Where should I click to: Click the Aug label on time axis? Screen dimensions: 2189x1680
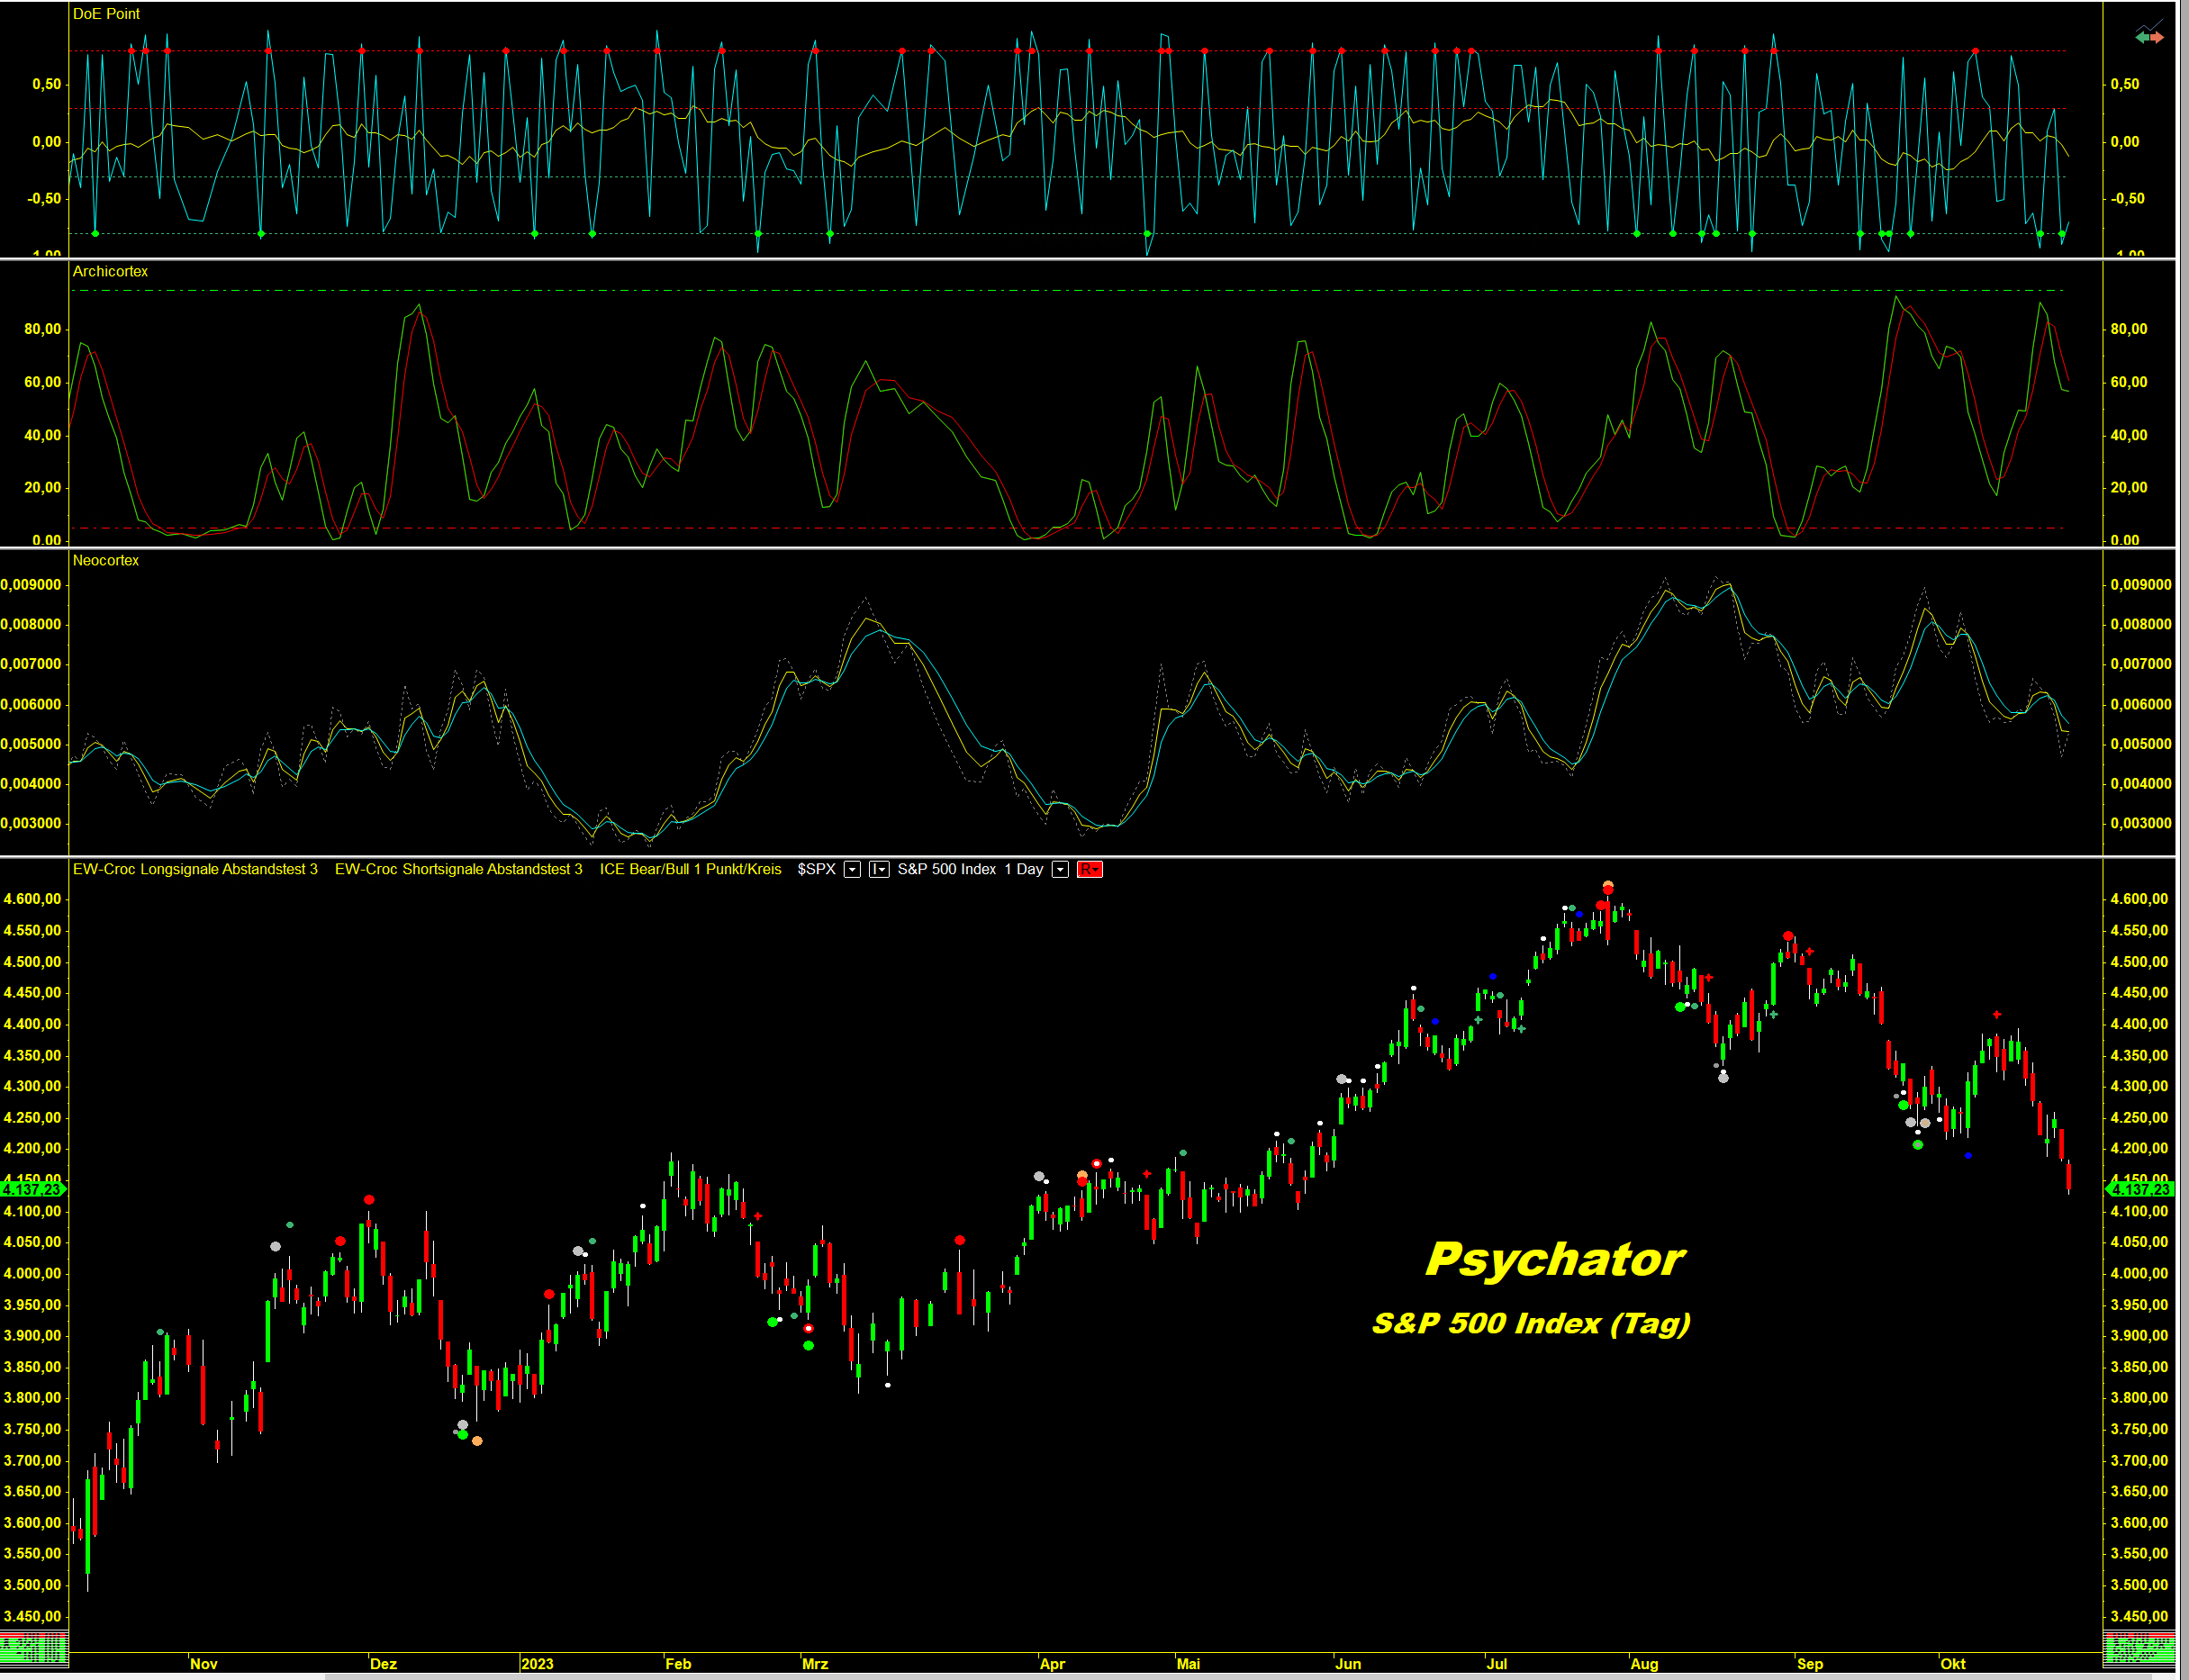(x=1644, y=1664)
